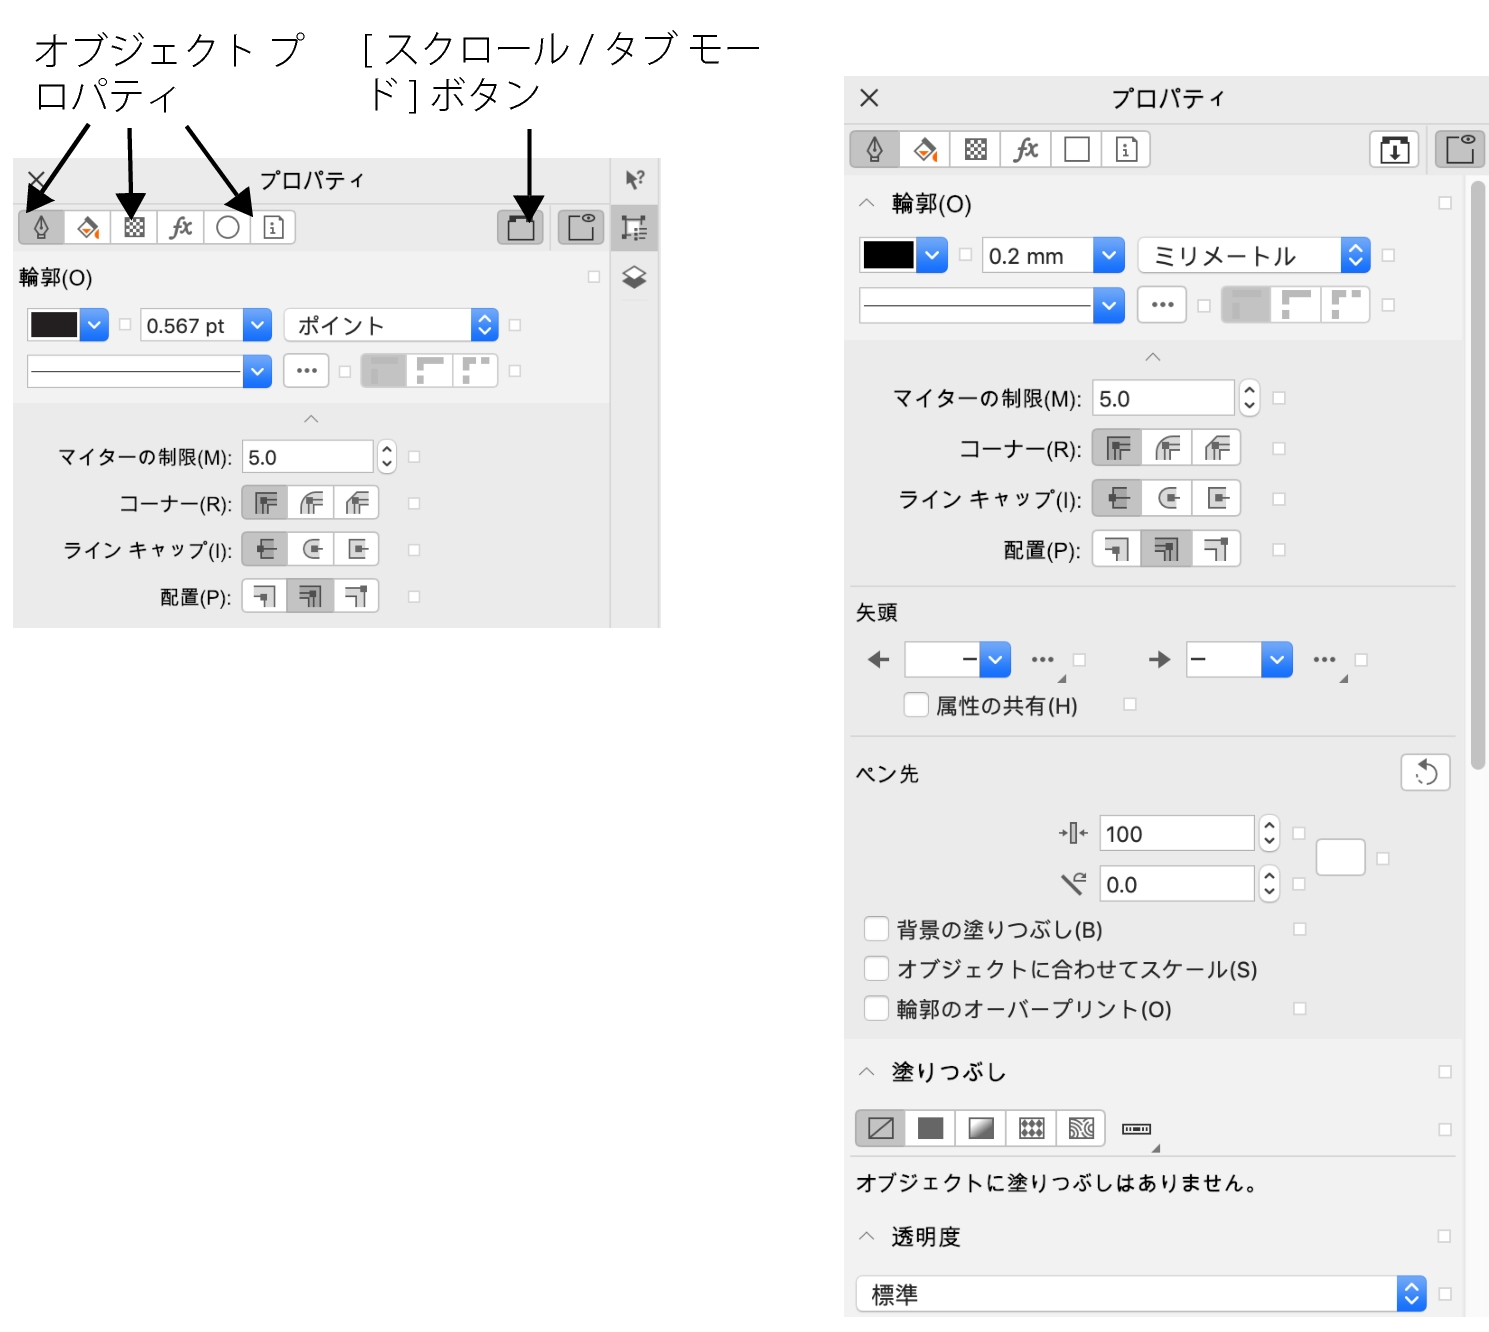The height and width of the screenshot is (1332, 1489).
Task: Select the Outline pen tab in right panel
Action: point(875,150)
